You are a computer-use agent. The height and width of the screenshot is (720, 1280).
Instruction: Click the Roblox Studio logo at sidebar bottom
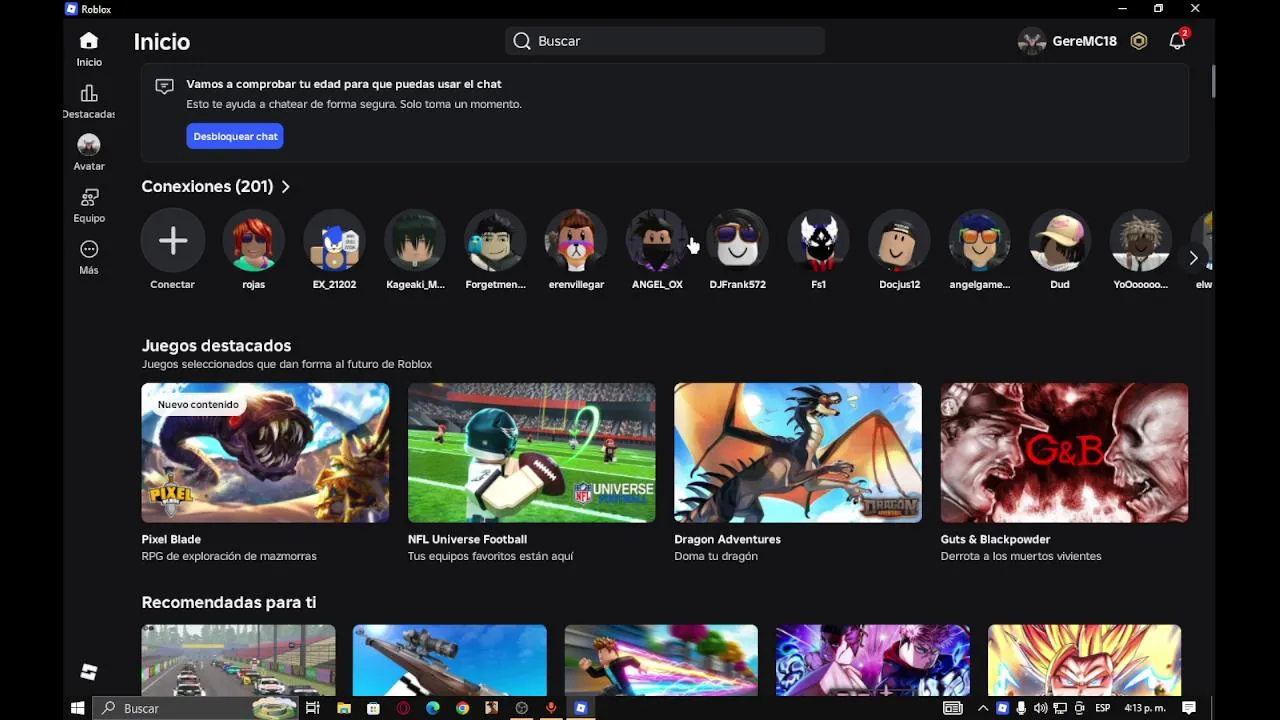[89, 672]
